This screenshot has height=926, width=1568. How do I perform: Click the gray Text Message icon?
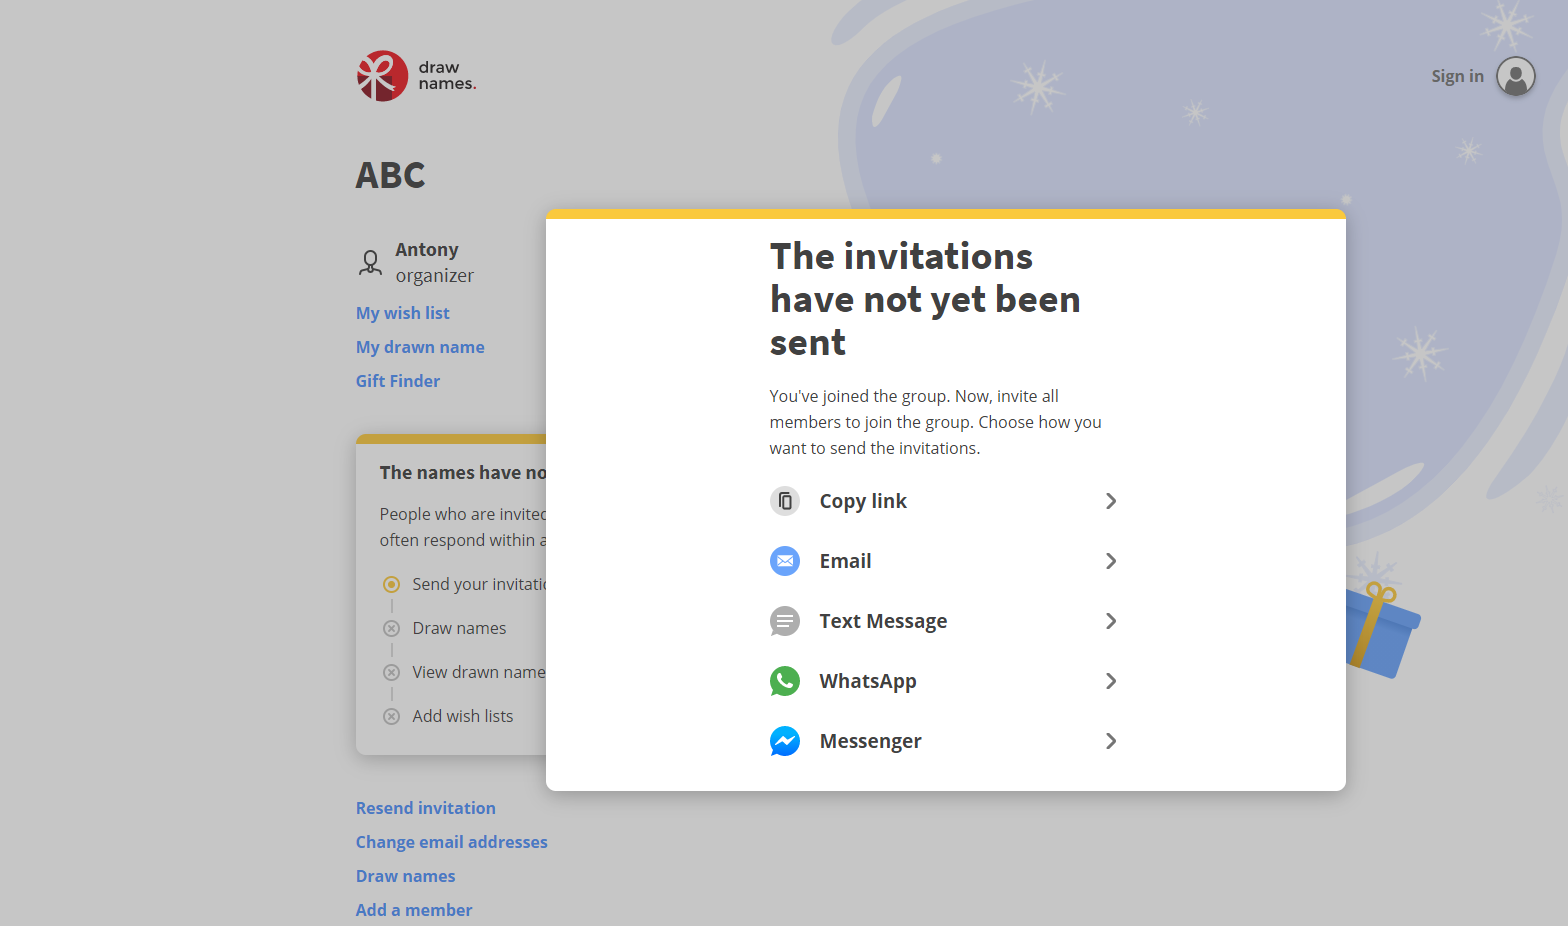(785, 621)
